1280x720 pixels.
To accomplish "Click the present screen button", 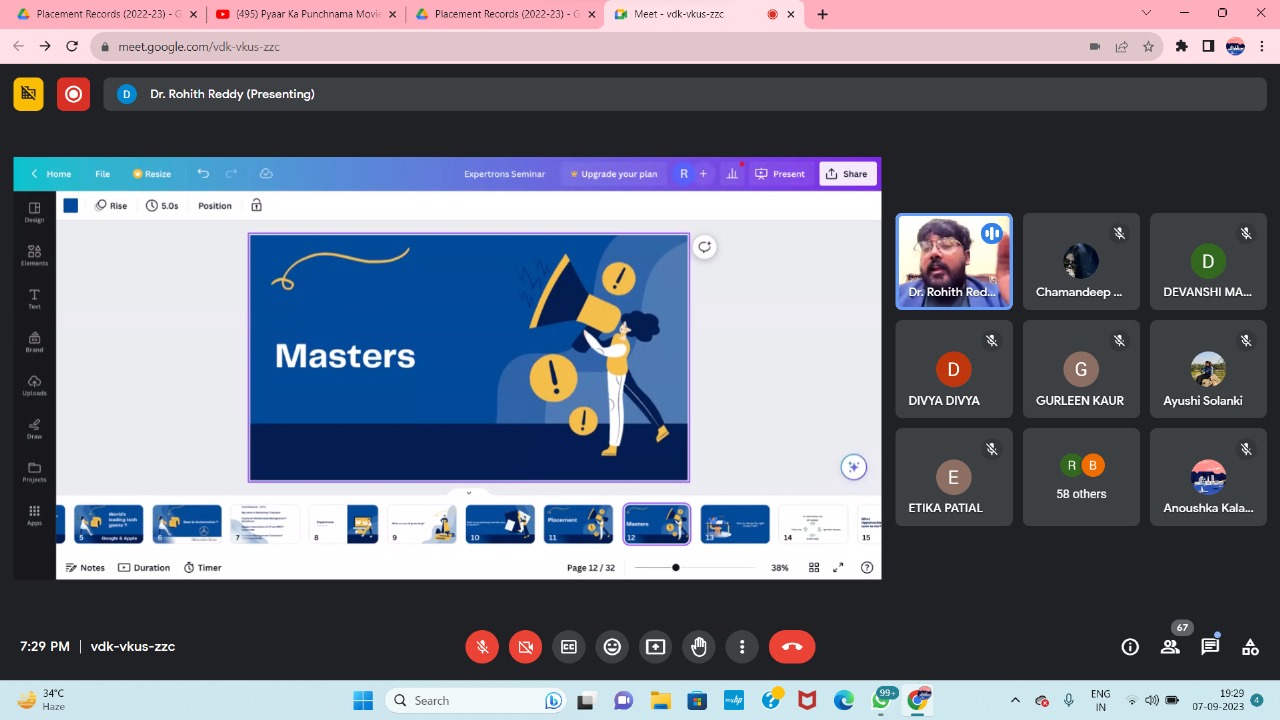I will (x=655, y=647).
